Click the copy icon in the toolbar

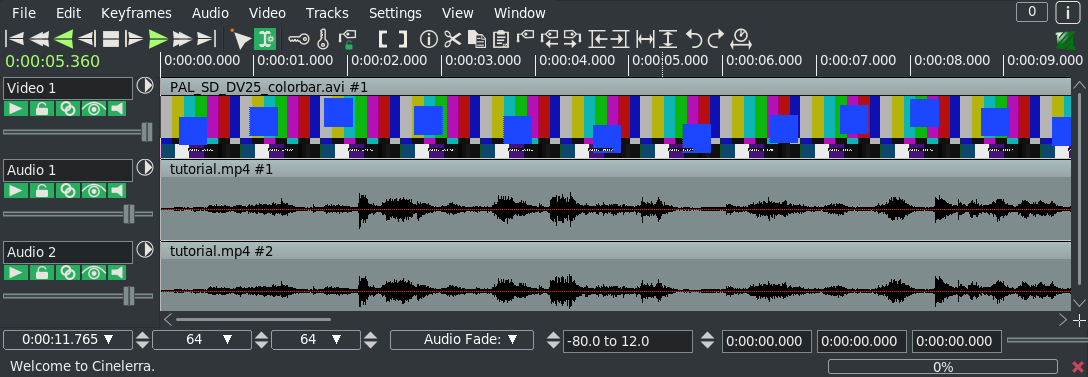pos(476,39)
